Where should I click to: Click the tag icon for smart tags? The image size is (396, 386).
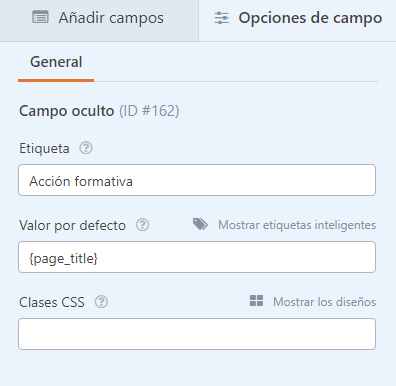(200, 224)
